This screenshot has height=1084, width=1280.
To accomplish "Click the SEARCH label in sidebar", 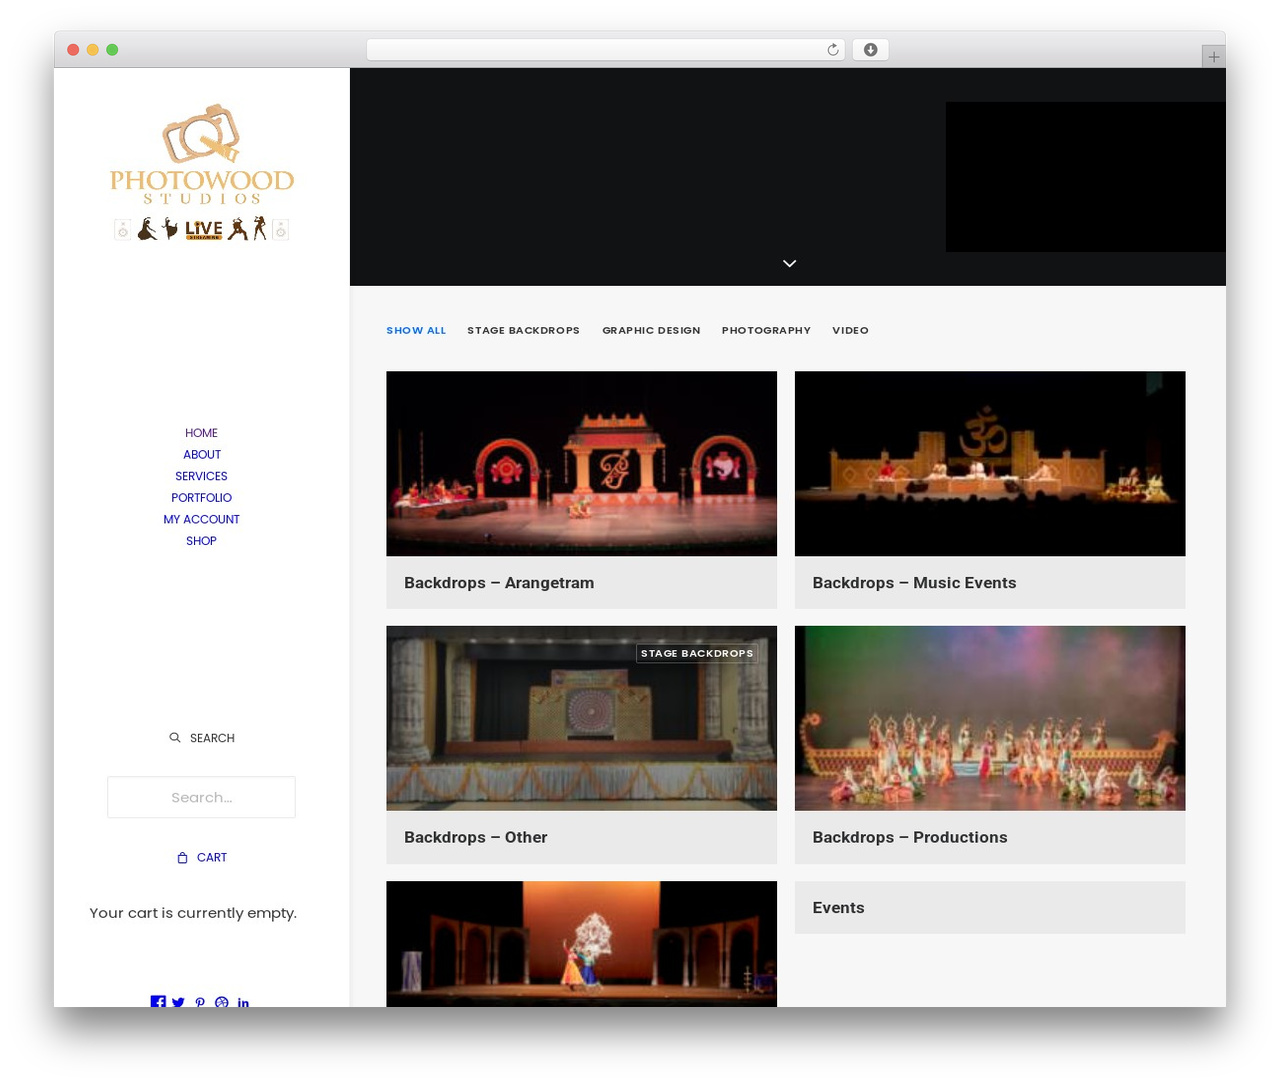I will (212, 738).
